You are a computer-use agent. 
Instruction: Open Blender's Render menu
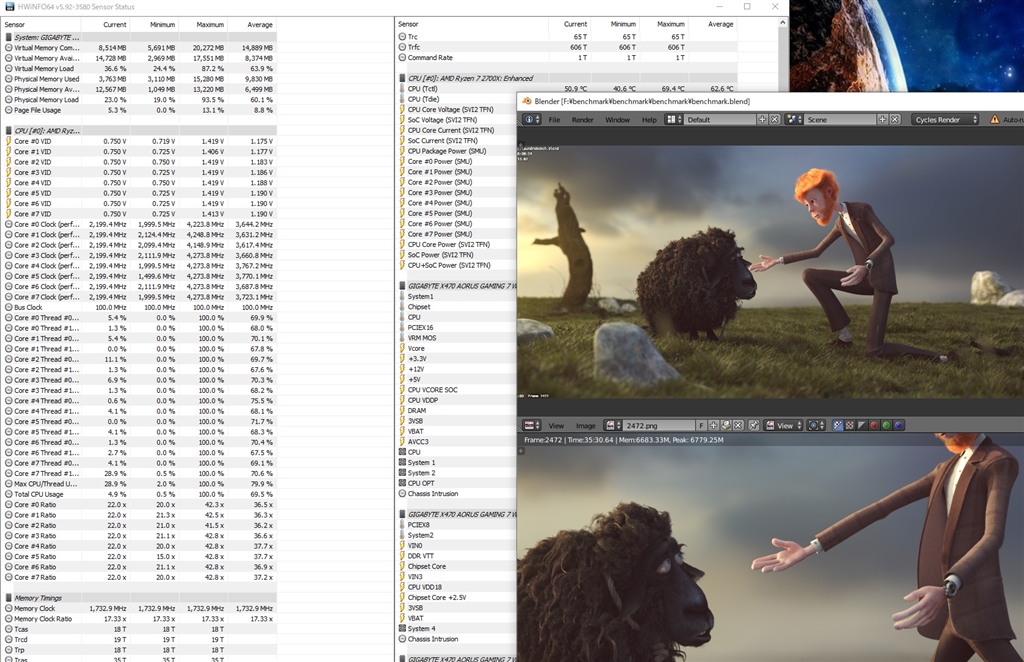point(582,120)
